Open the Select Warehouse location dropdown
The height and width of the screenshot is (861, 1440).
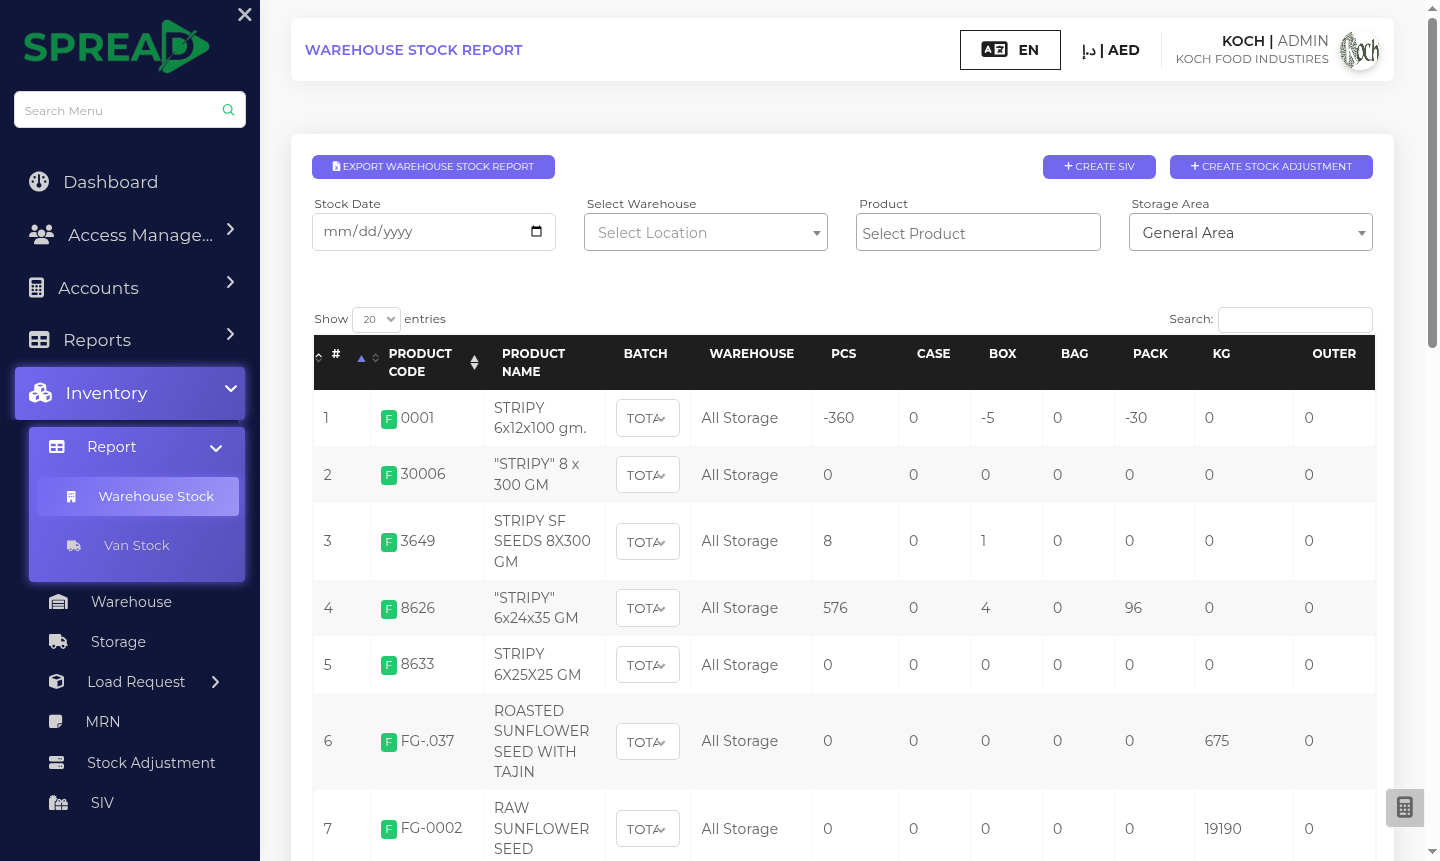(706, 232)
